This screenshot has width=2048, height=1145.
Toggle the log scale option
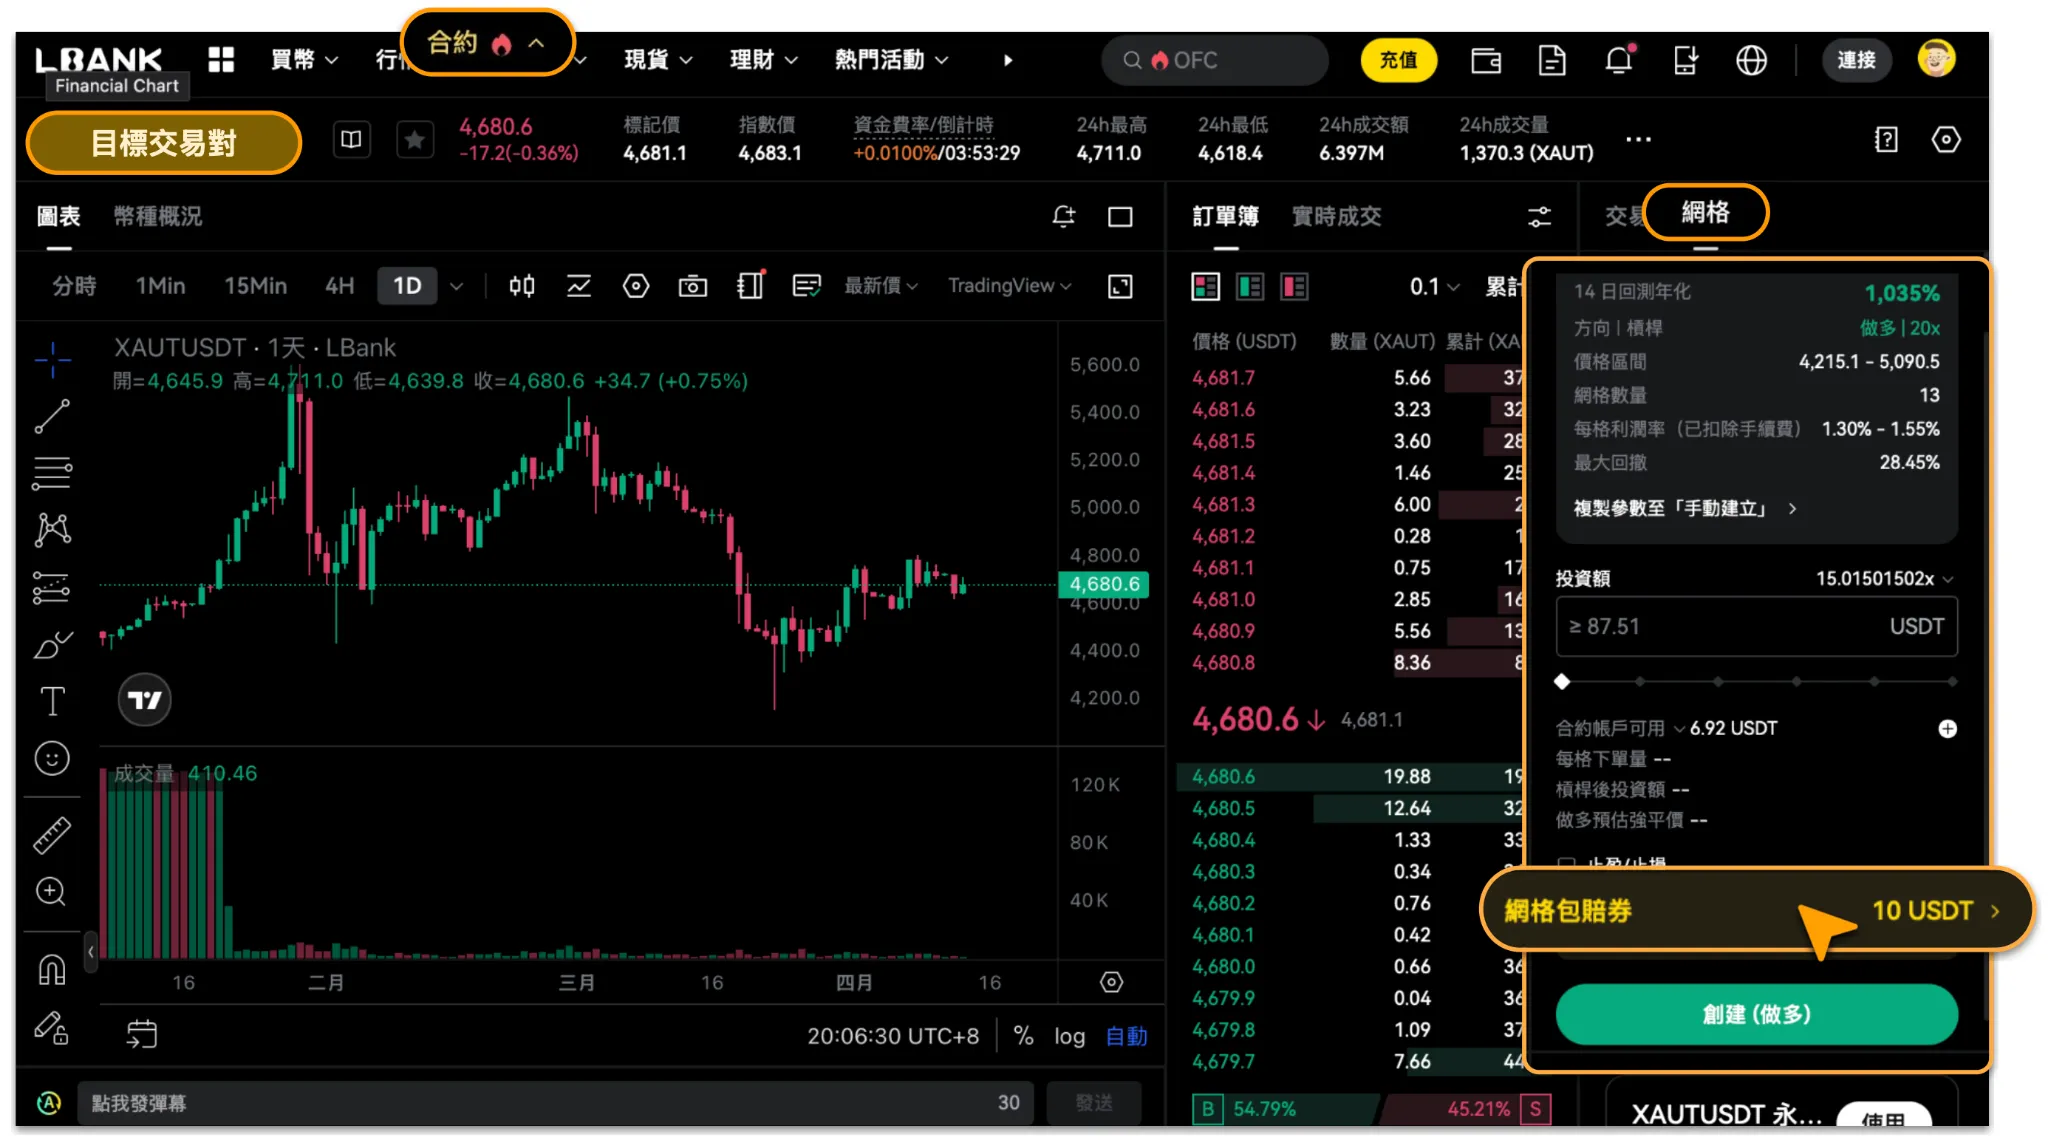point(1069,1036)
